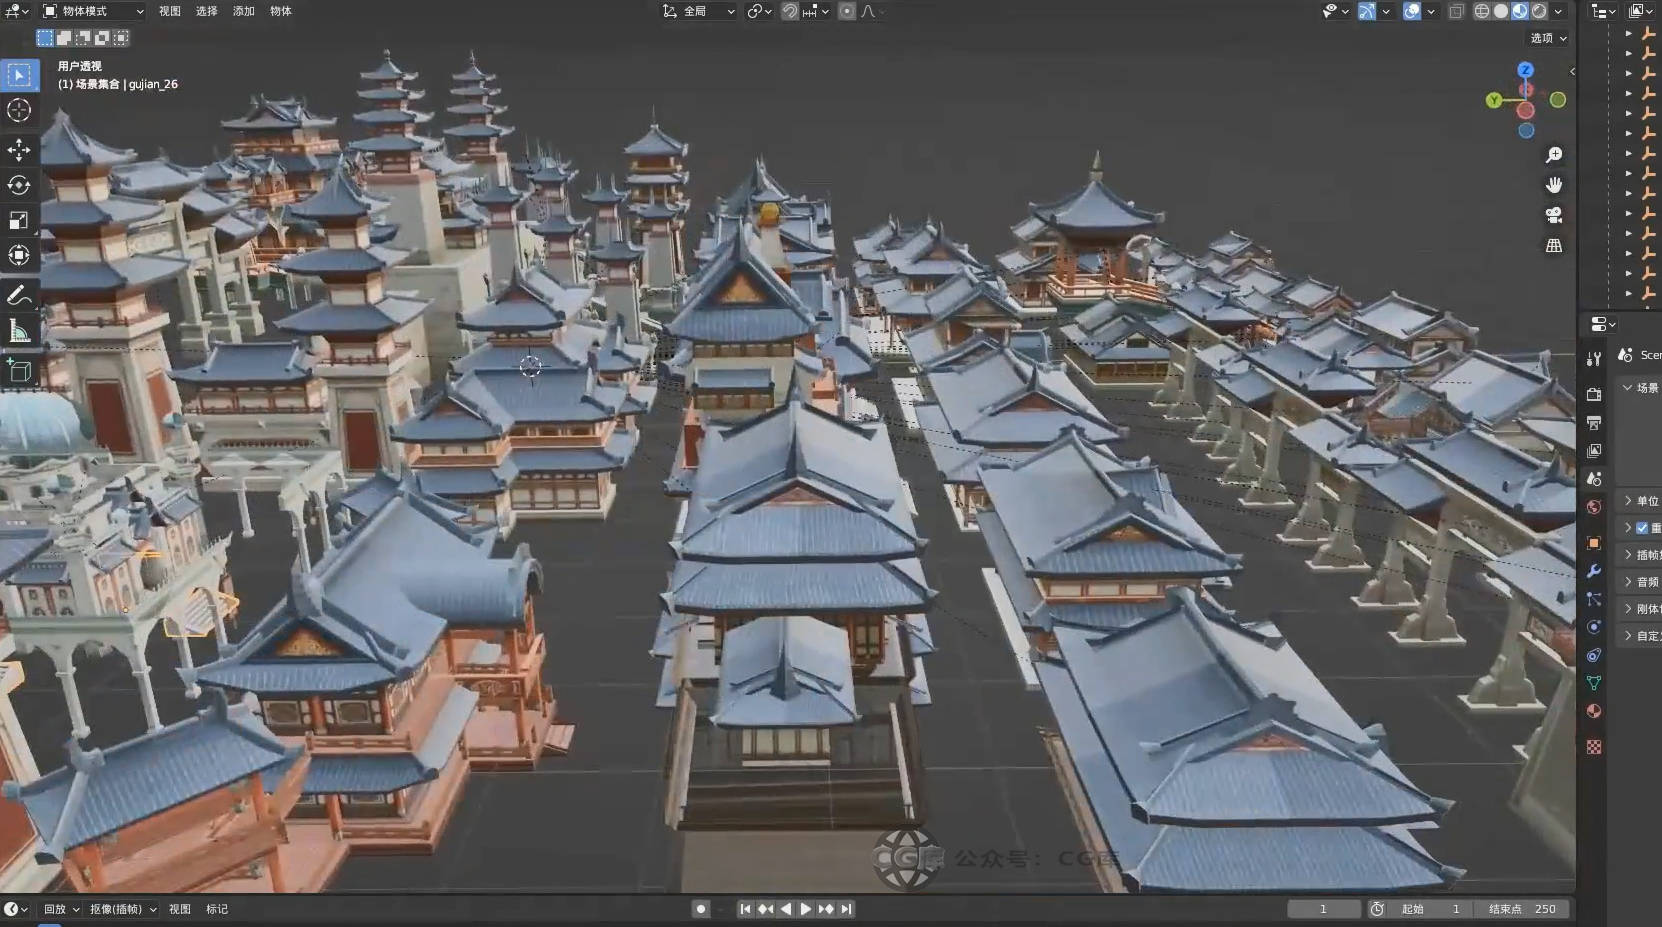The height and width of the screenshot is (927, 1662).
Task: Choose the 3D Cursor tool
Action: click(19, 110)
